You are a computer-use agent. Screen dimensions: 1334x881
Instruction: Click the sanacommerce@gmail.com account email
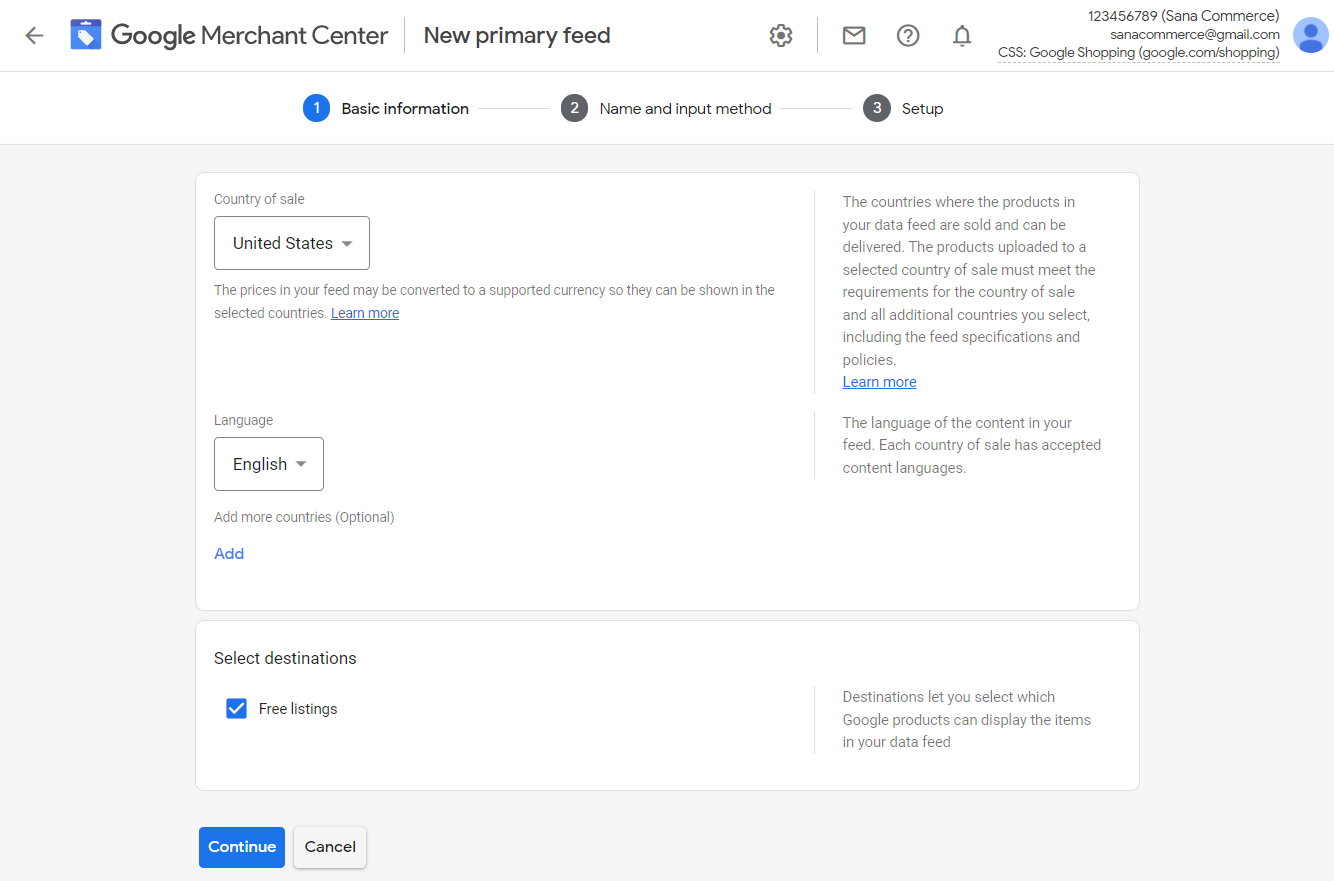[x=1195, y=34]
